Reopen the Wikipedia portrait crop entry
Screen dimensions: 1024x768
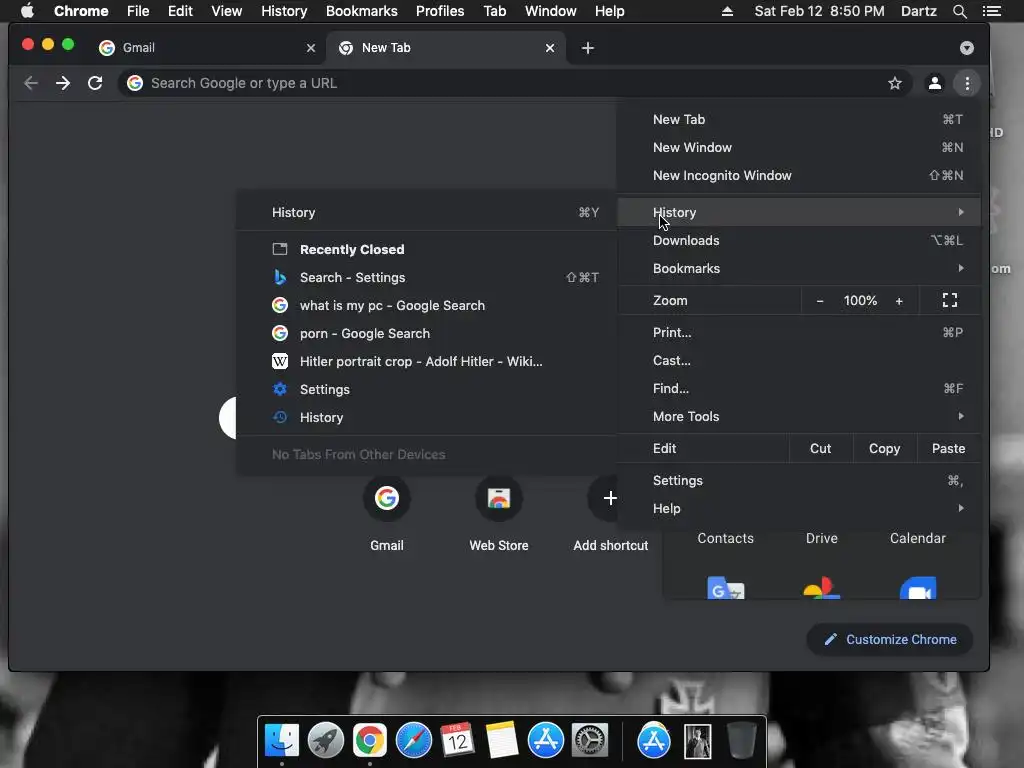point(426,361)
